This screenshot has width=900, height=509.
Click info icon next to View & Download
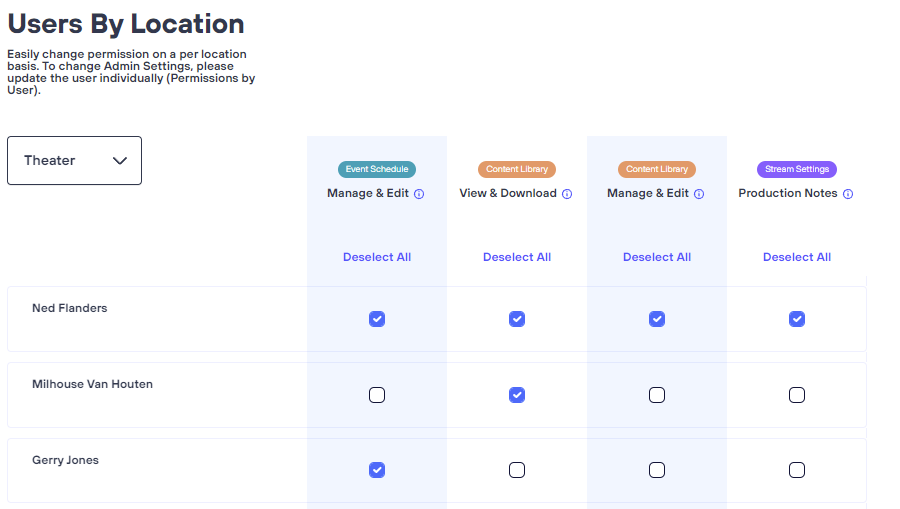(567, 194)
